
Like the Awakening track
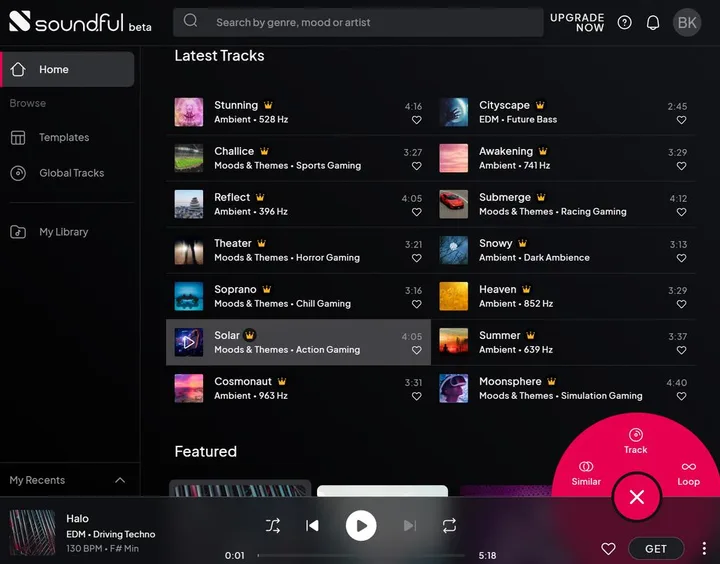pos(681,166)
